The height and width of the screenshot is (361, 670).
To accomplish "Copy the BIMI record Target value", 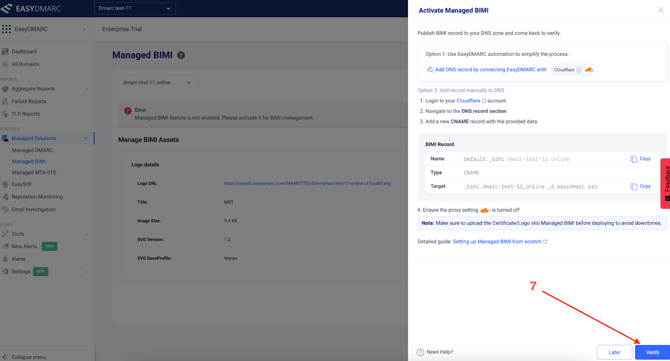I will pos(640,186).
